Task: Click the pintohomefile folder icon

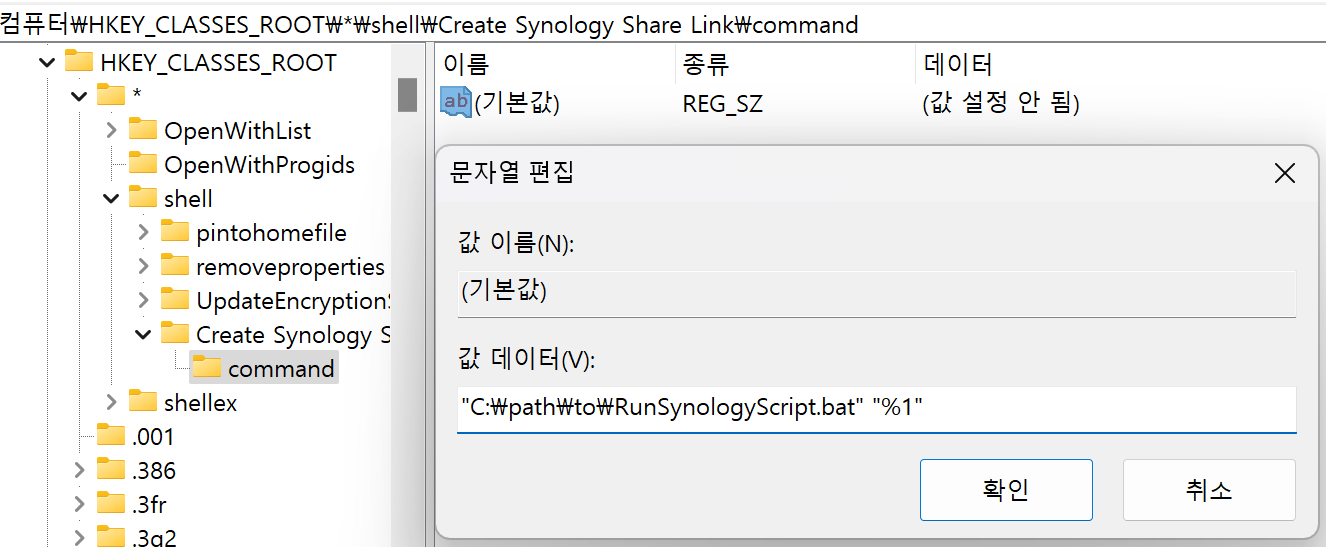Action: click(x=175, y=232)
